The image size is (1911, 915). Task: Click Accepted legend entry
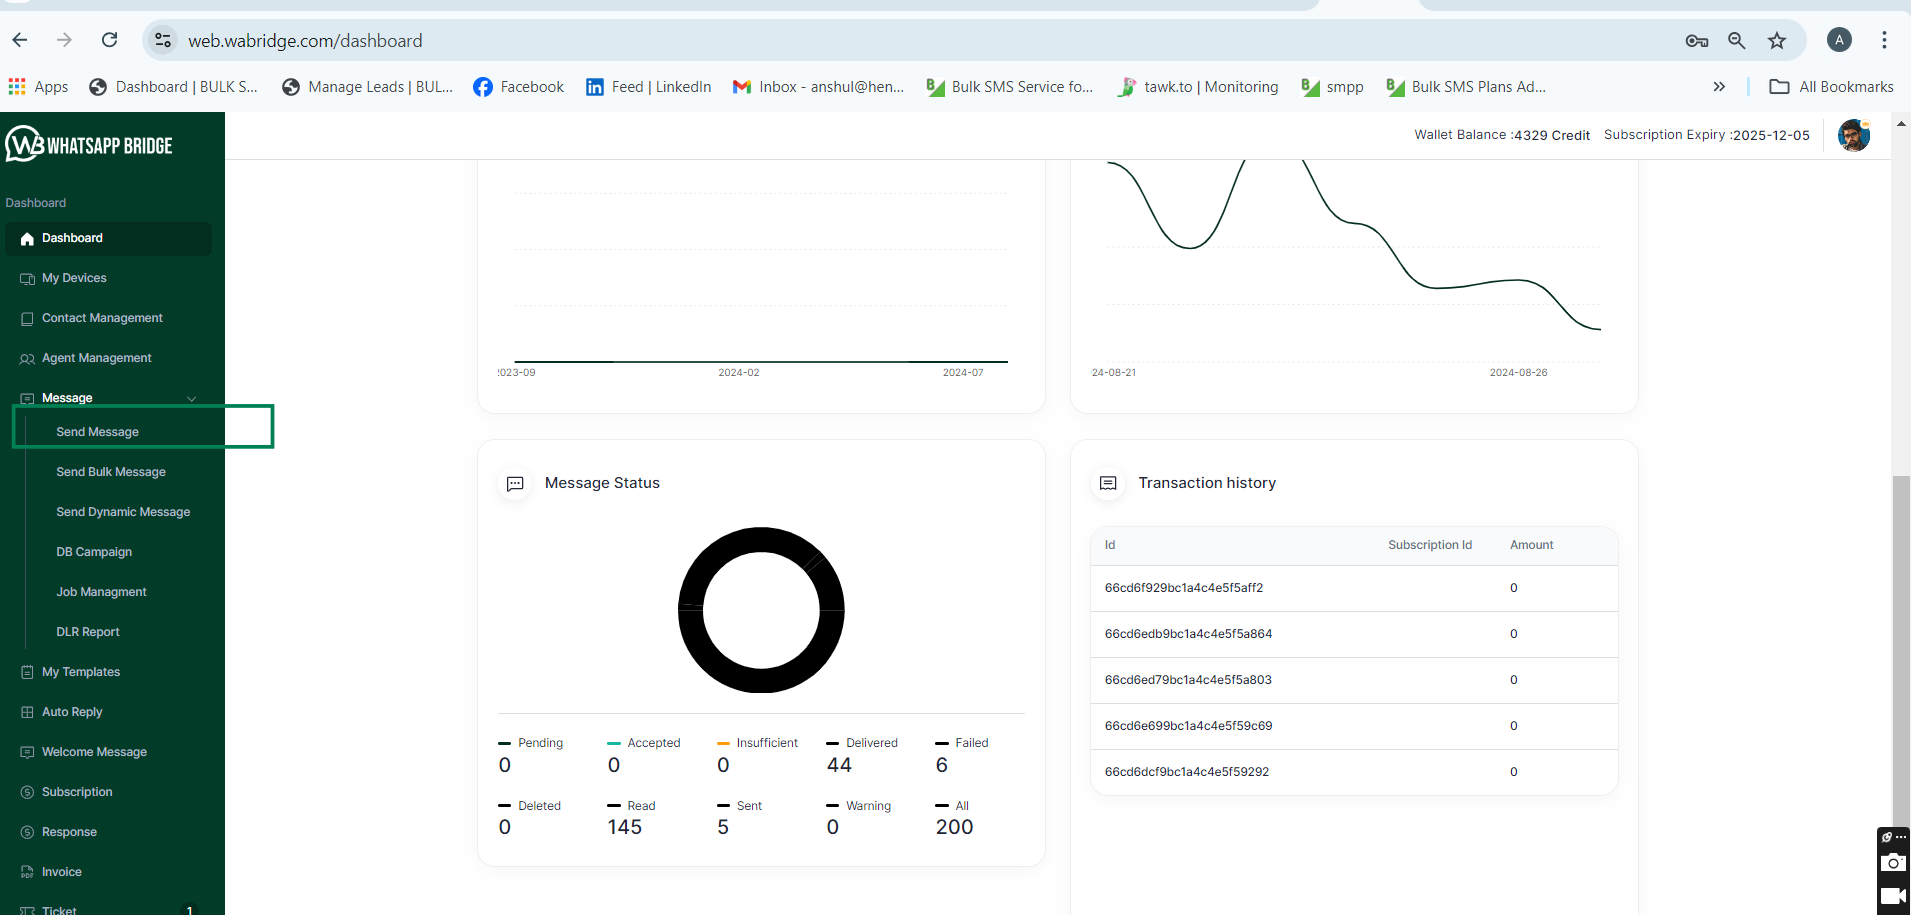pyautogui.click(x=644, y=743)
